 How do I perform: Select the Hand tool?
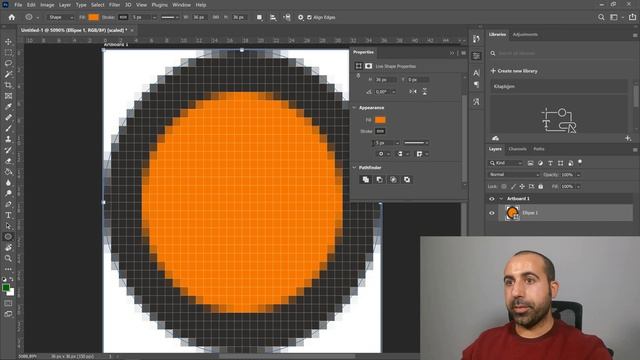pyautogui.click(x=8, y=247)
